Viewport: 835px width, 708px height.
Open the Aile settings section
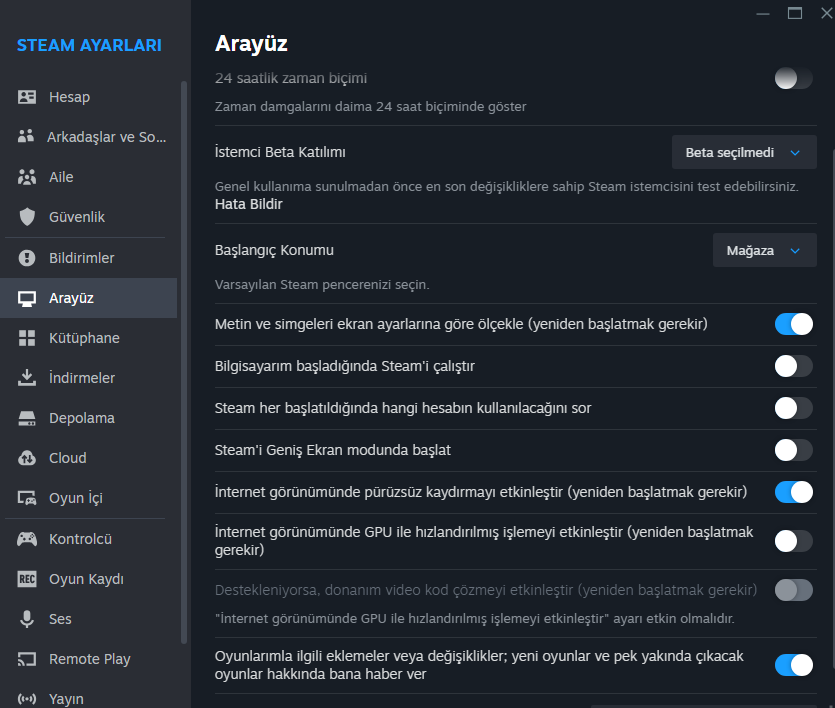pyautogui.click(x=88, y=177)
